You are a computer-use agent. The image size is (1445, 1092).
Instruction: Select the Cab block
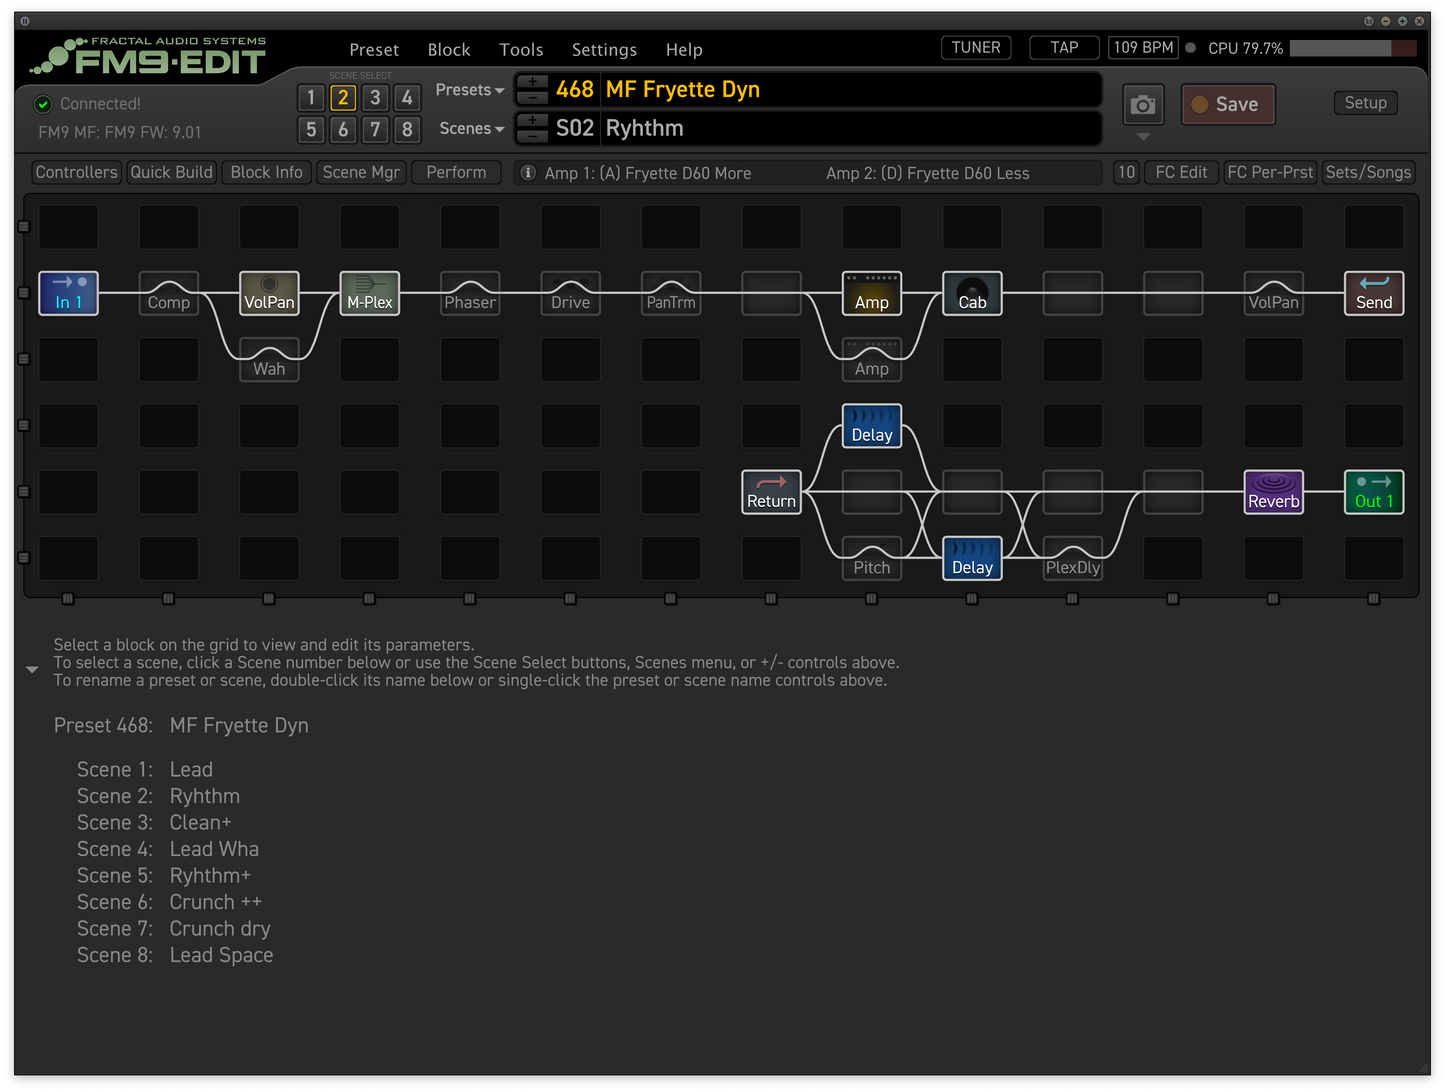972,293
